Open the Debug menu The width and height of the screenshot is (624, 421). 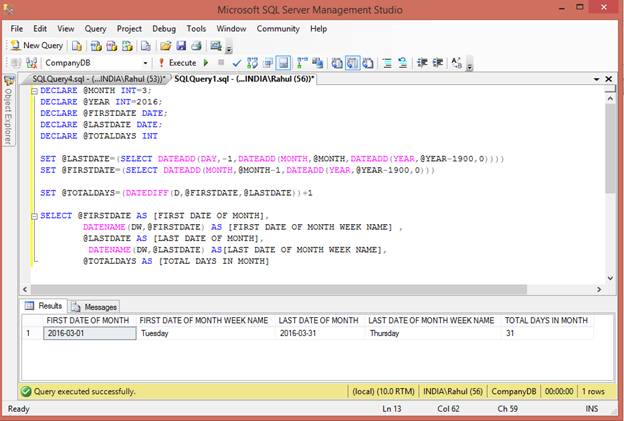click(x=164, y=29)
